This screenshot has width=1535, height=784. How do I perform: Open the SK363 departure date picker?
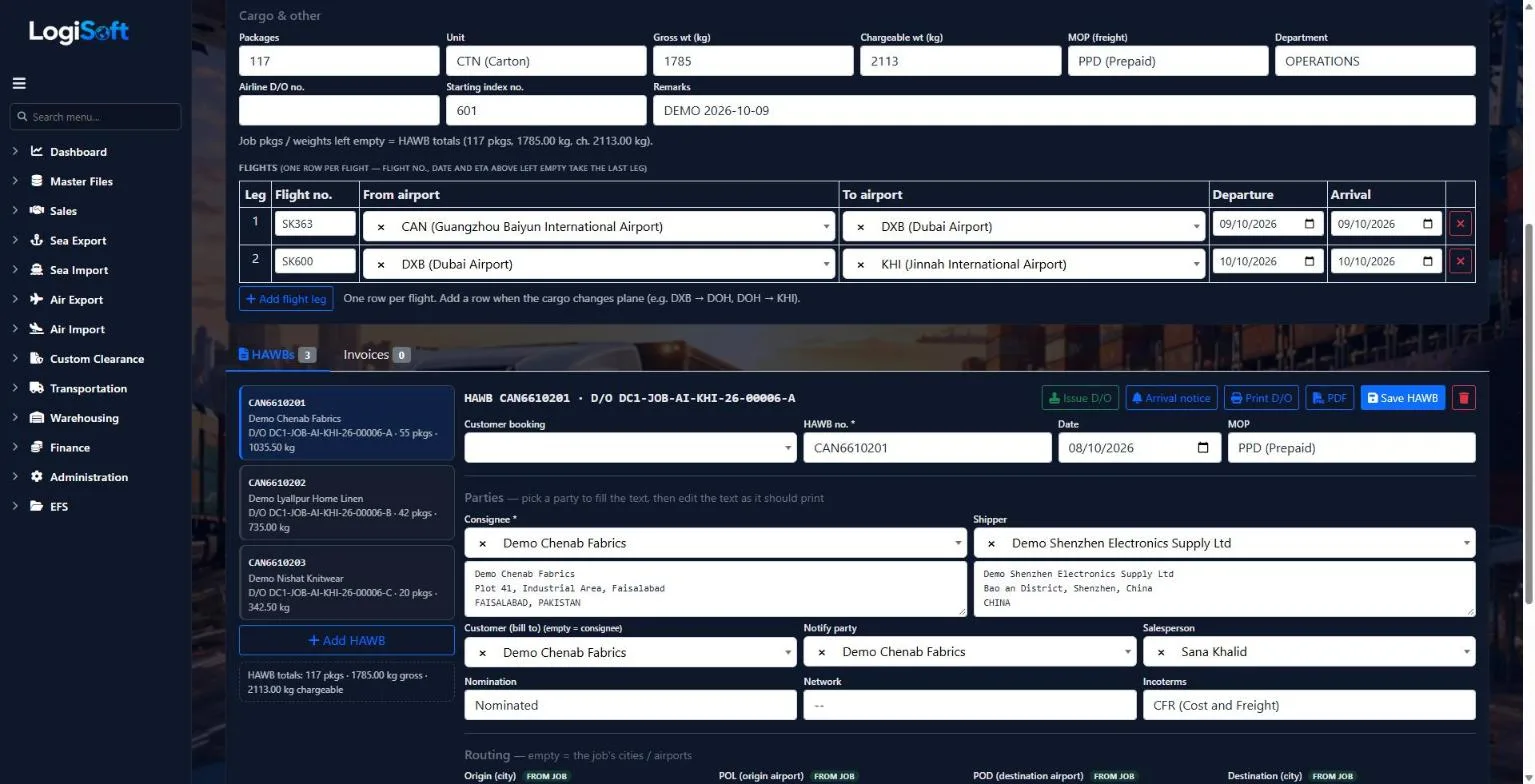tap(1309, 224)
